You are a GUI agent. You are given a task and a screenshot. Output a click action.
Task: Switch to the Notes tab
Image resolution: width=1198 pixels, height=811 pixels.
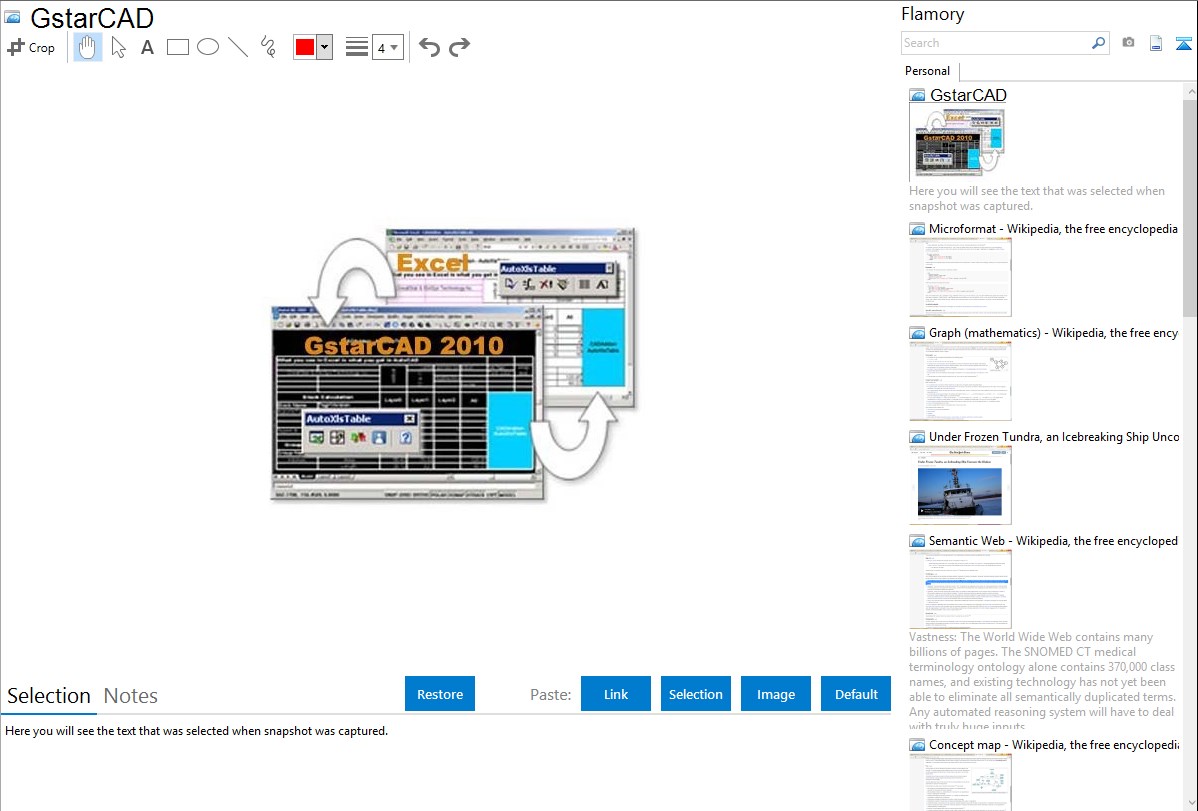coord(131,696)
